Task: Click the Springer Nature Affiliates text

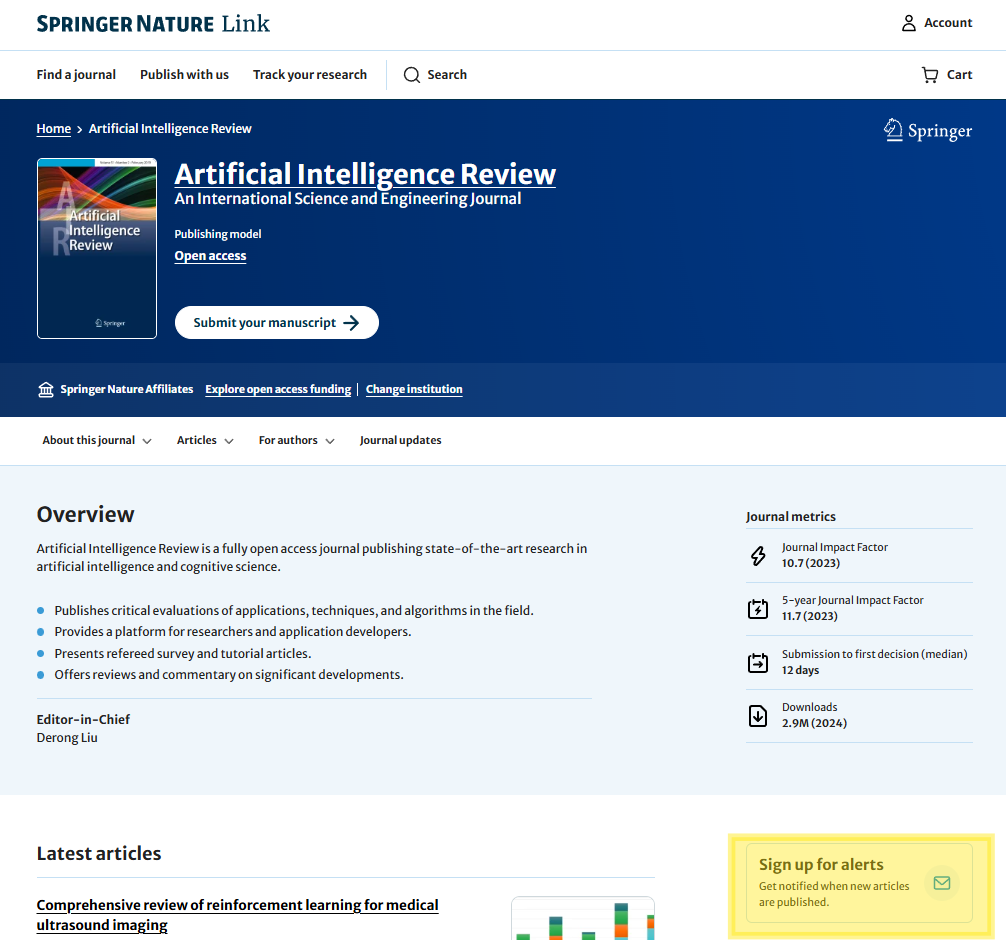Action: tap(126, 389)
